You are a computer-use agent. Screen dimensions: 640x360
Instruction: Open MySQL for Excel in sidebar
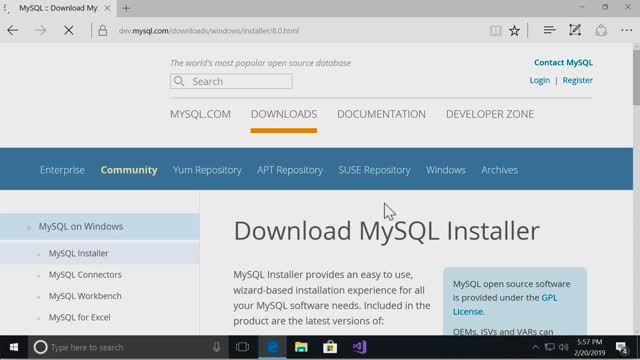[x=80, y=317]
